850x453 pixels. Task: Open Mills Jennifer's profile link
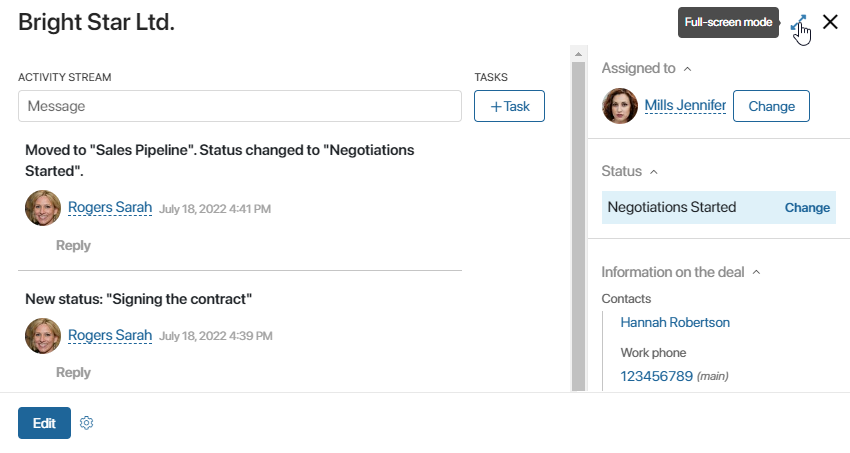pyautogui.click(x=685, y=105)
